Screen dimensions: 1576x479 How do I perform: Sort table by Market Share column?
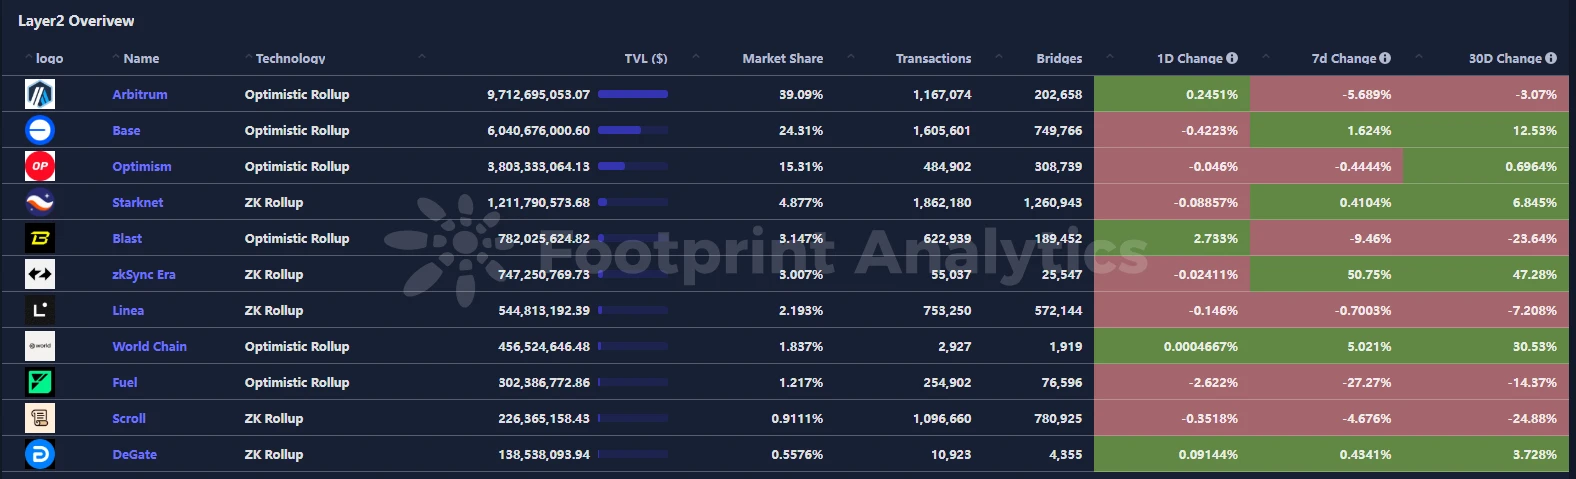tap(782, 59)
